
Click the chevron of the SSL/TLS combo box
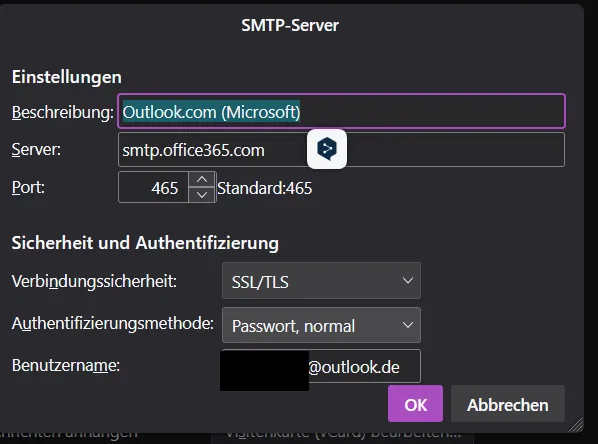[x=408, y=281]
